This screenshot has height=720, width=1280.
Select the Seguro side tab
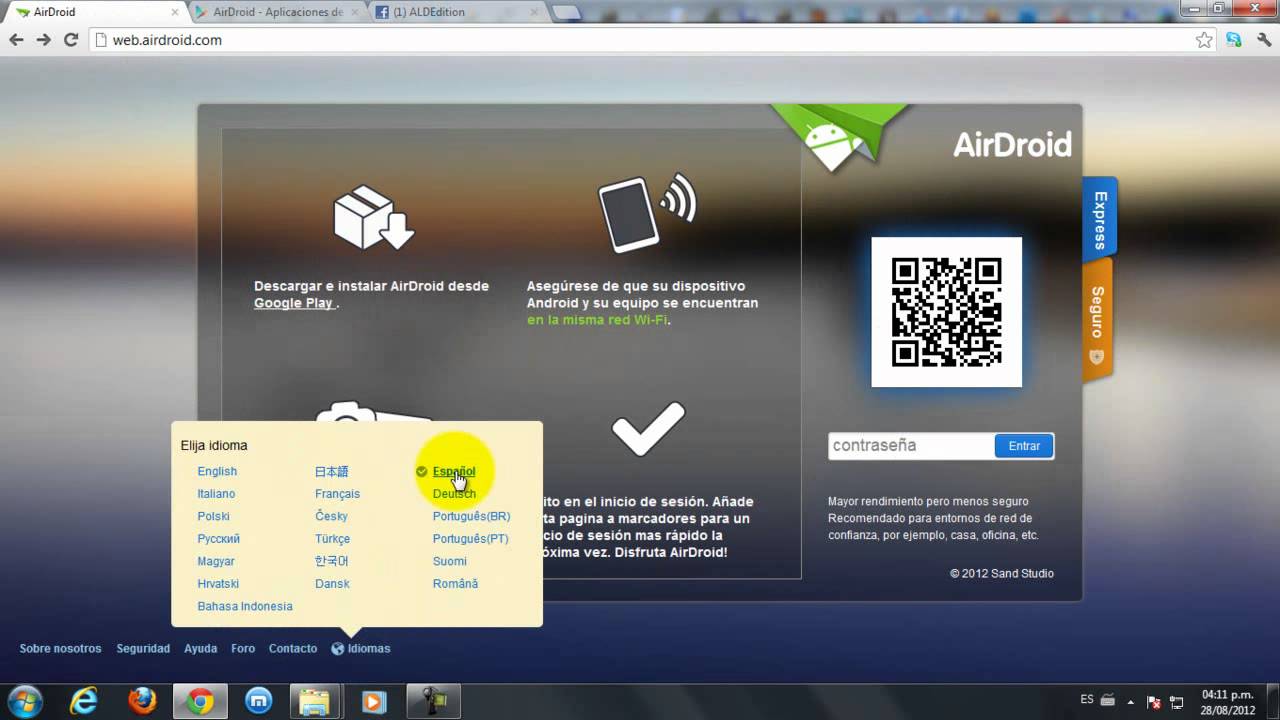(1097, 320)
